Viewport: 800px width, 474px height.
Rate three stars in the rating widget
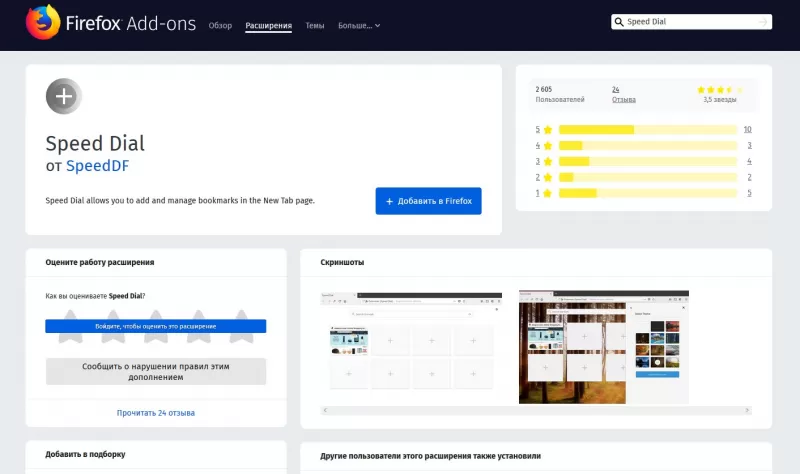point(156,327)
